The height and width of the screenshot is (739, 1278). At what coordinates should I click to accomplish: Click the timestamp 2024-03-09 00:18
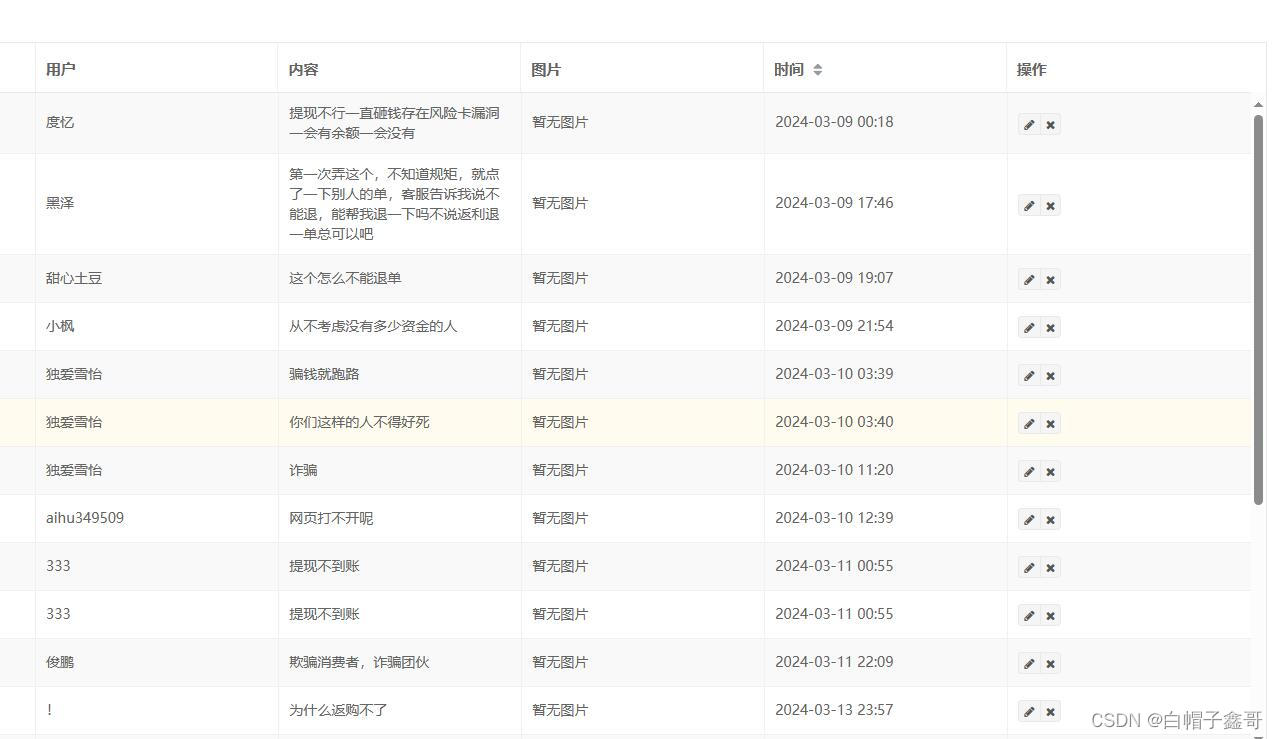(x=834, y=122)
